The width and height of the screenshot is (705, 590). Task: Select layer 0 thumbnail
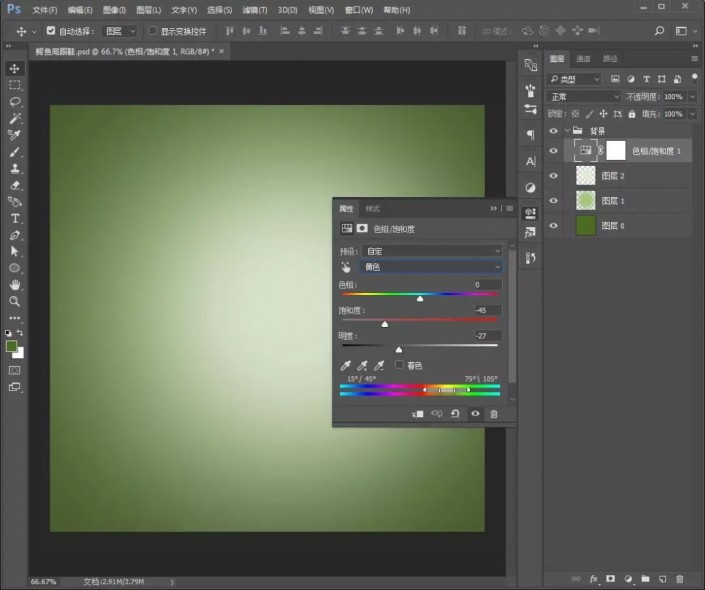point(585,226)
